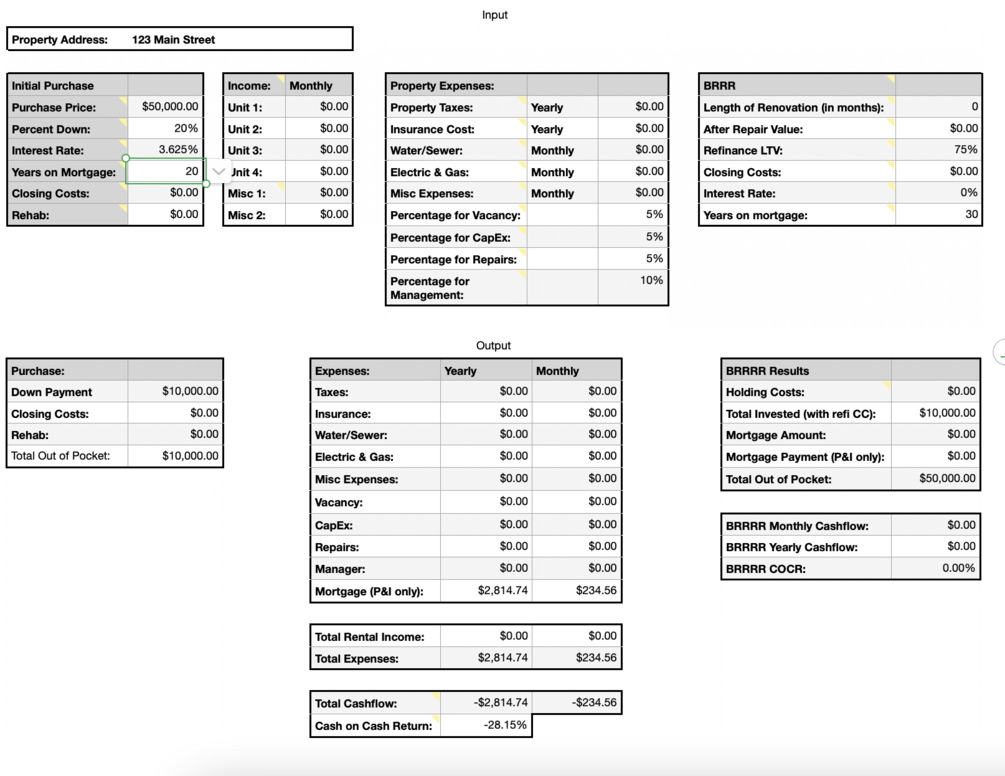
Task: Click the BRRRR Yearly Cashflow value
Action: point(936,547)
